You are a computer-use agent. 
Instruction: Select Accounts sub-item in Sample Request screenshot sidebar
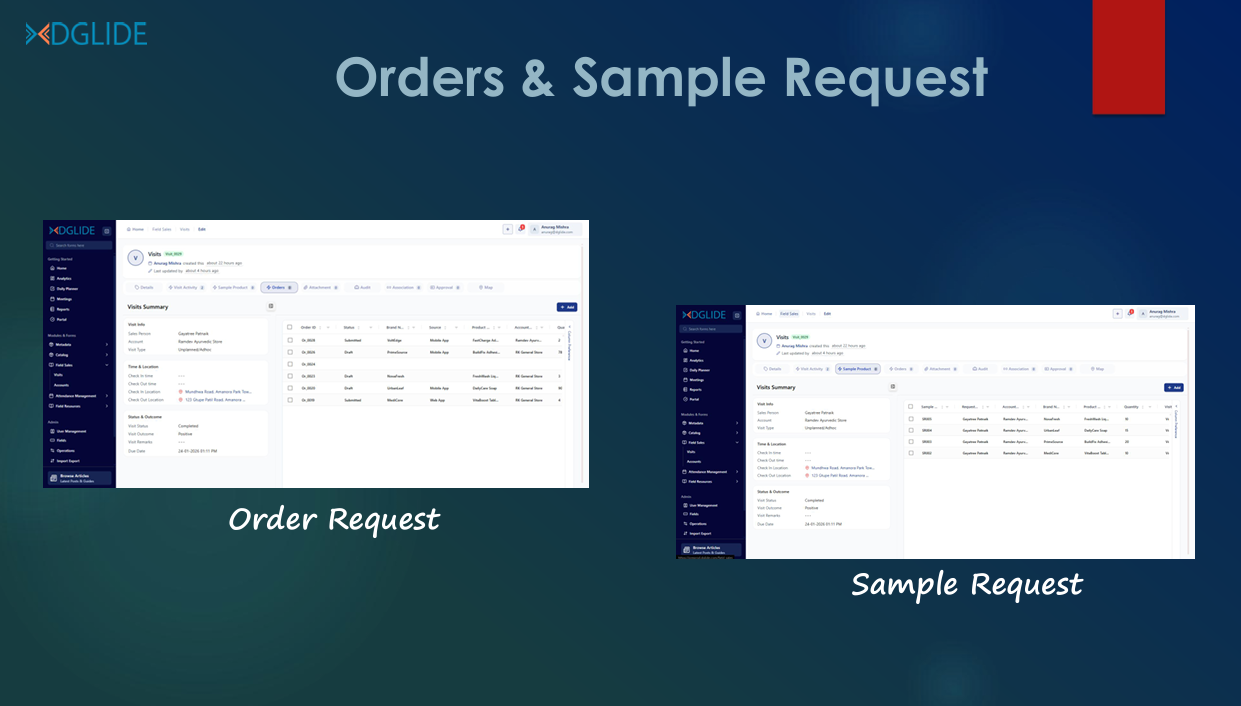[x=694, y=461]
